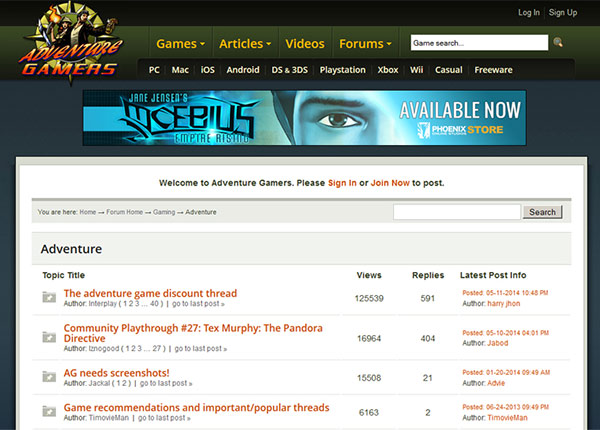Click folder icon beside adventure game discount thread
Viewport: 600px width, 430px height.
49,297
